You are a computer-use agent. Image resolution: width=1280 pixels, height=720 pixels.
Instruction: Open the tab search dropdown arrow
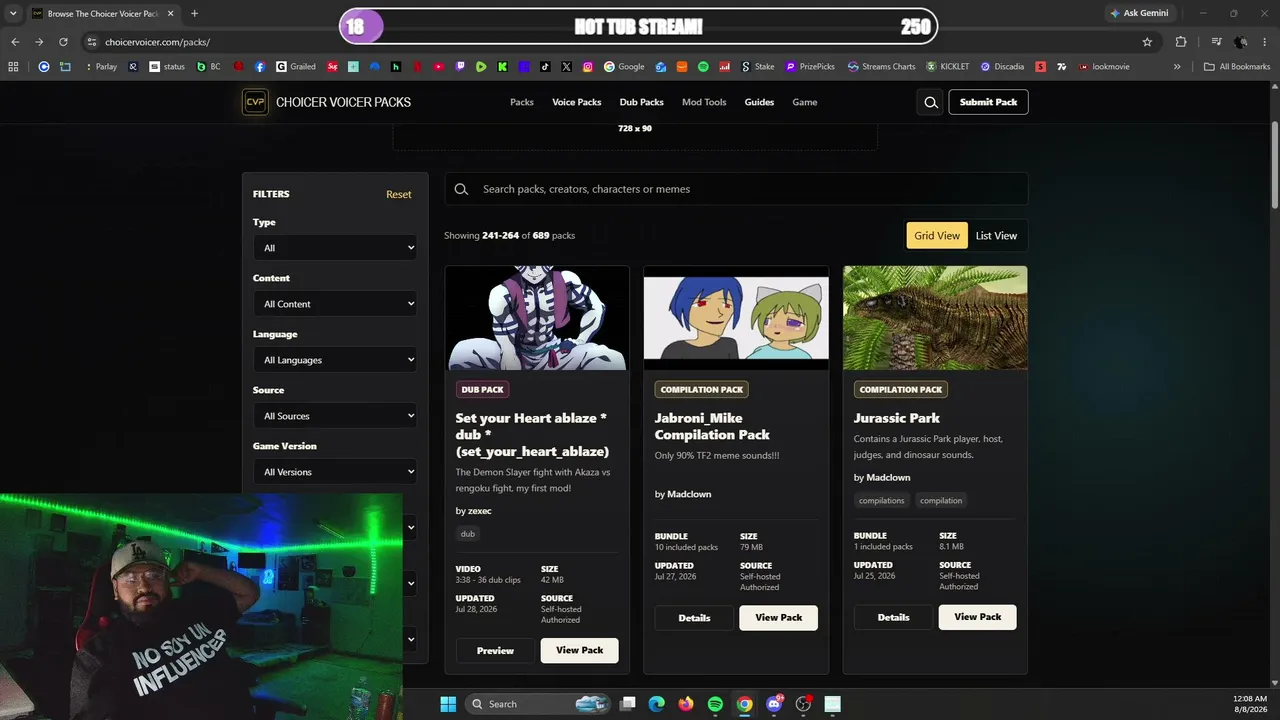coord(13,13)
